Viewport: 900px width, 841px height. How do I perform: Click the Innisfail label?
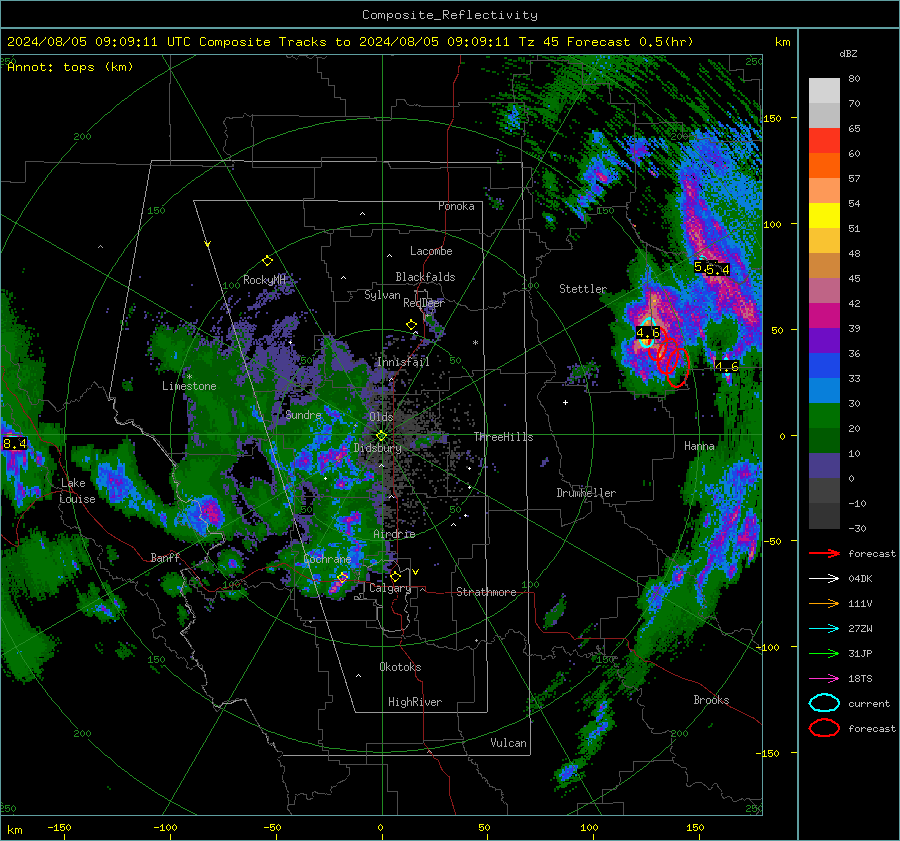(x=403, y=362)
